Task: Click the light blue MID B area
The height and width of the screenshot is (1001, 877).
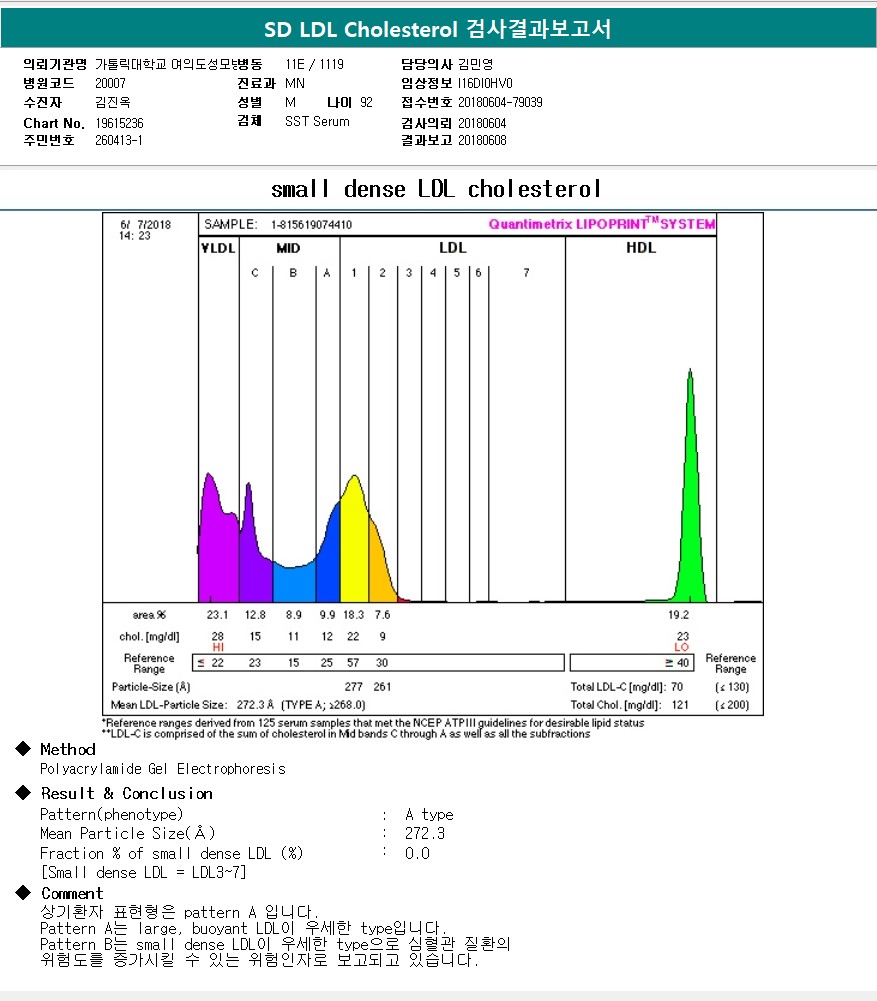Action: pyautogui.click(x=294, y=584)
